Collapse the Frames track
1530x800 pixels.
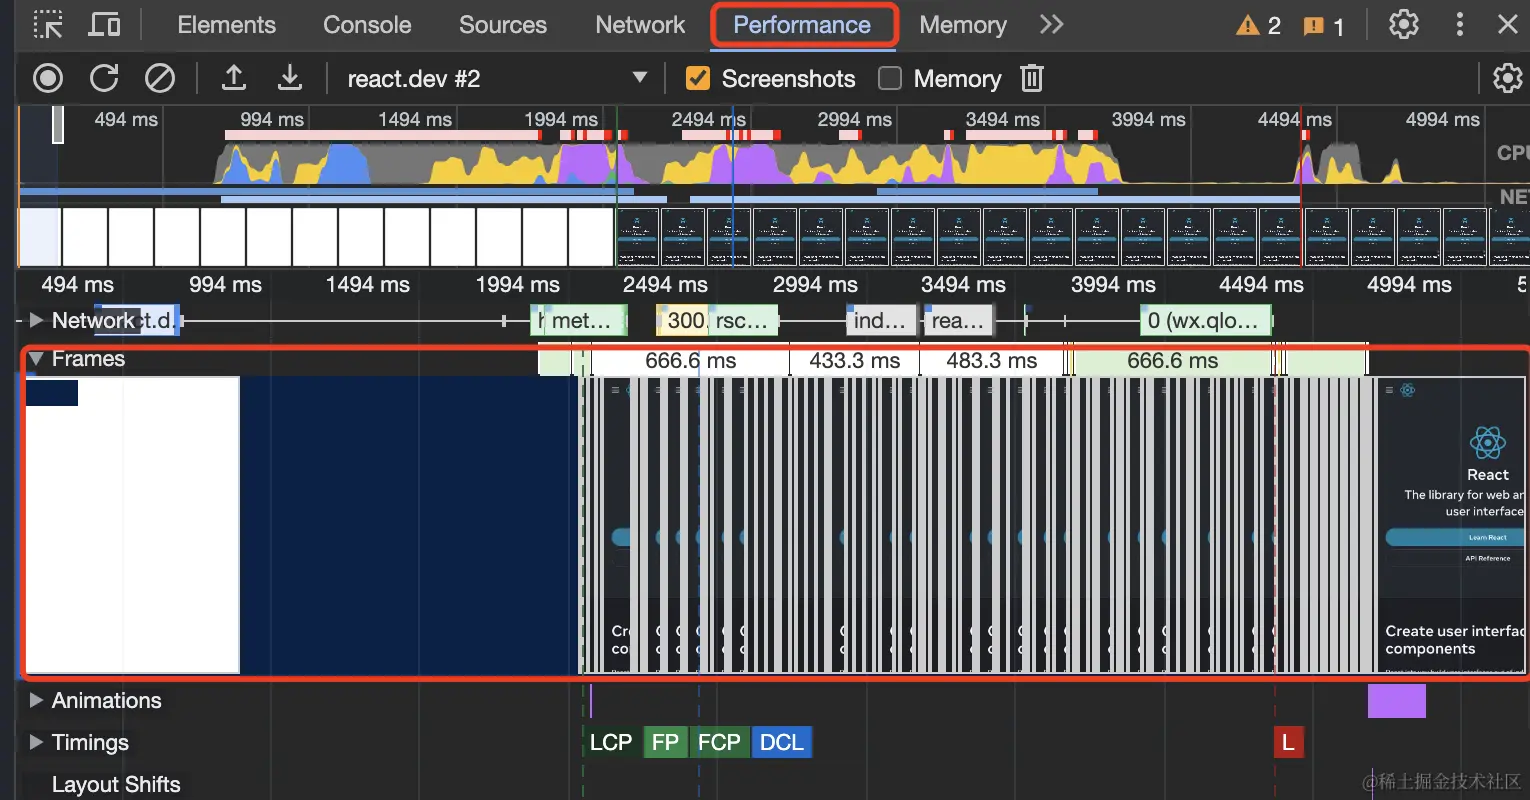pyautogui.click(x=37, y=358)
